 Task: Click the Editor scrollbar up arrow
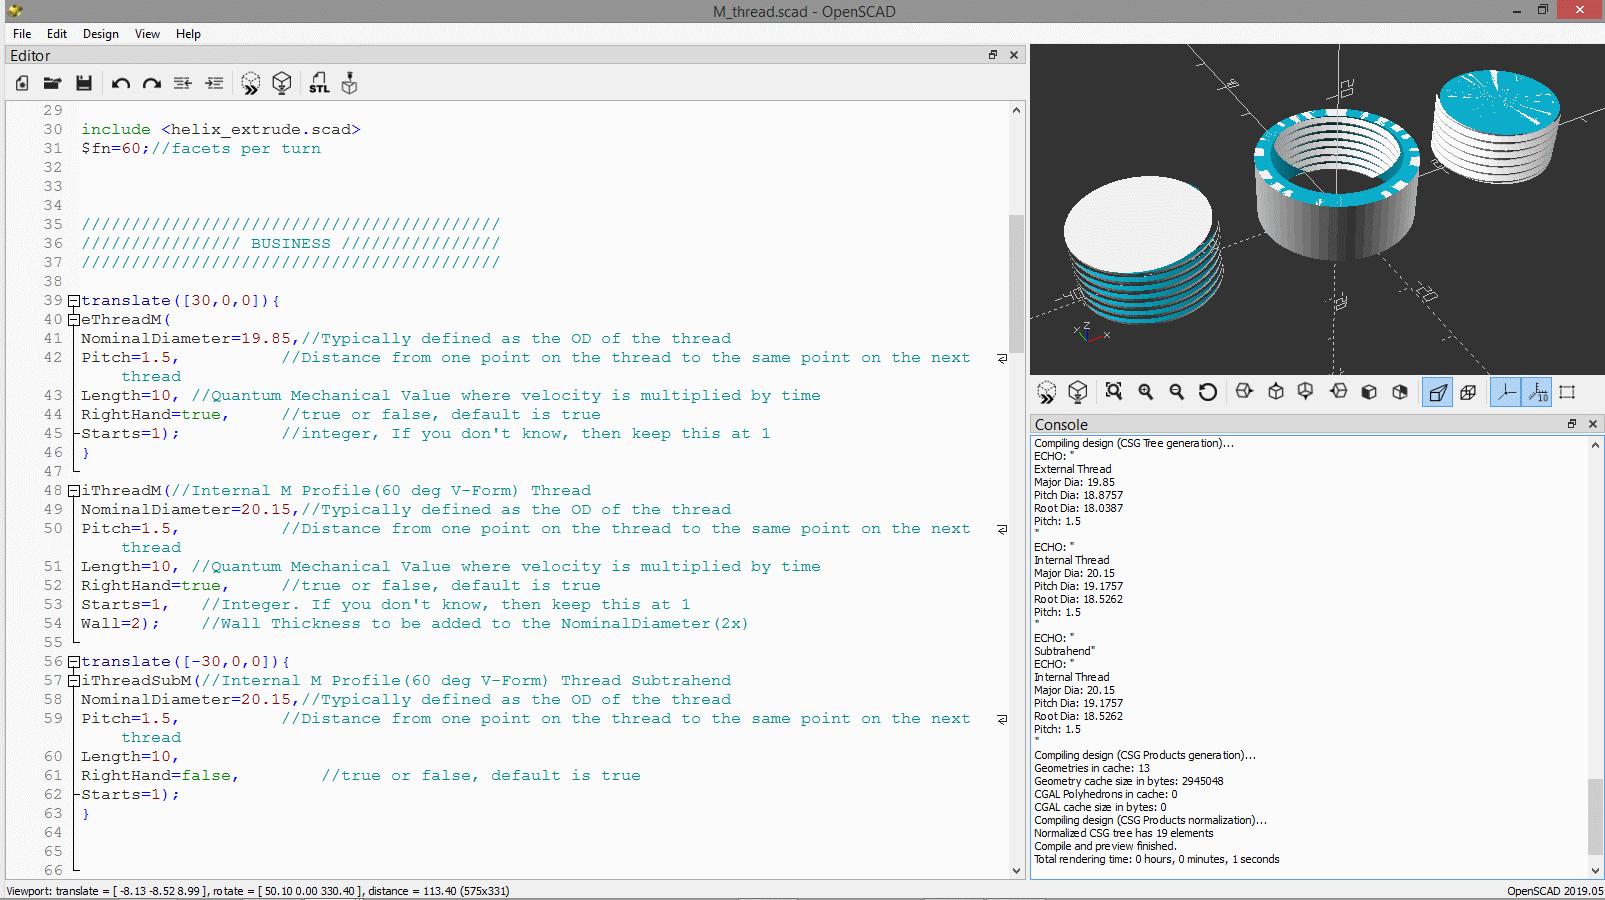pos(1016,110)
